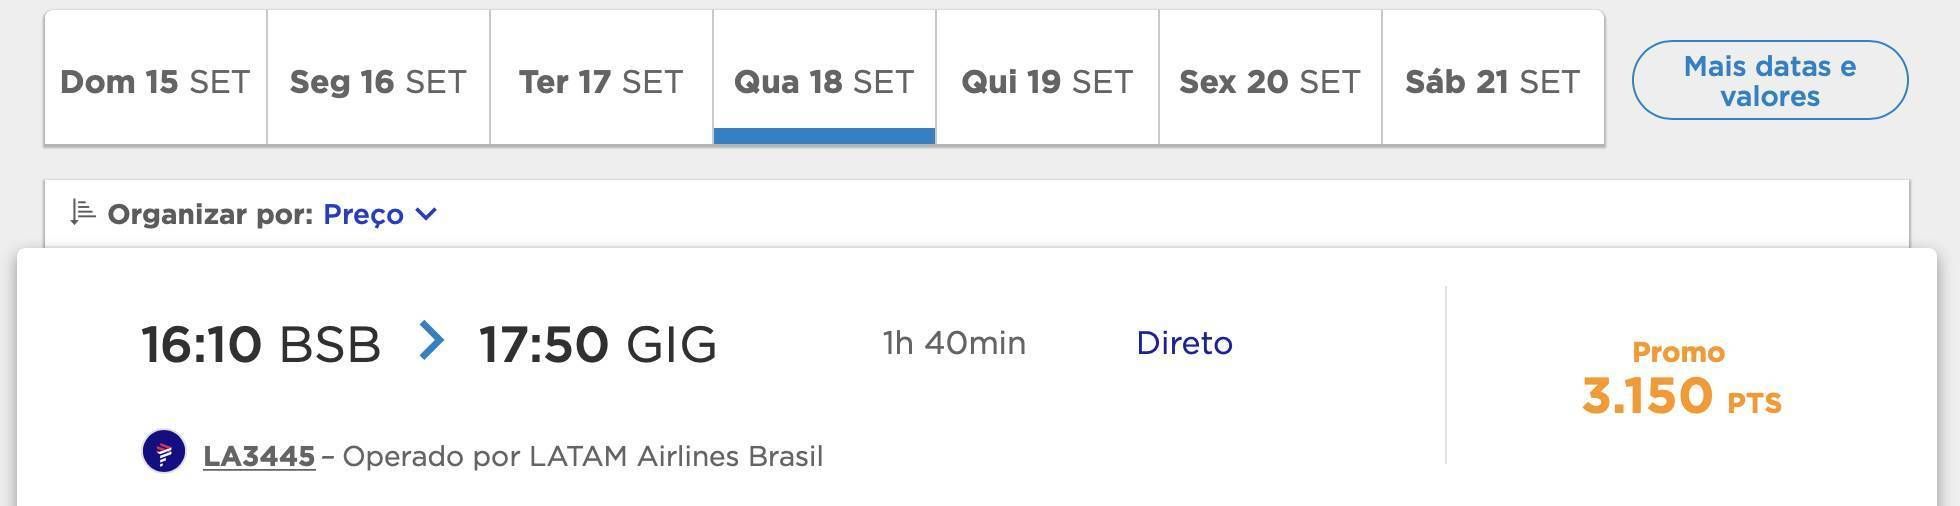
Task: Expand the Preço sort chevron
Action: pyautogui.click(x=426, y=214)
